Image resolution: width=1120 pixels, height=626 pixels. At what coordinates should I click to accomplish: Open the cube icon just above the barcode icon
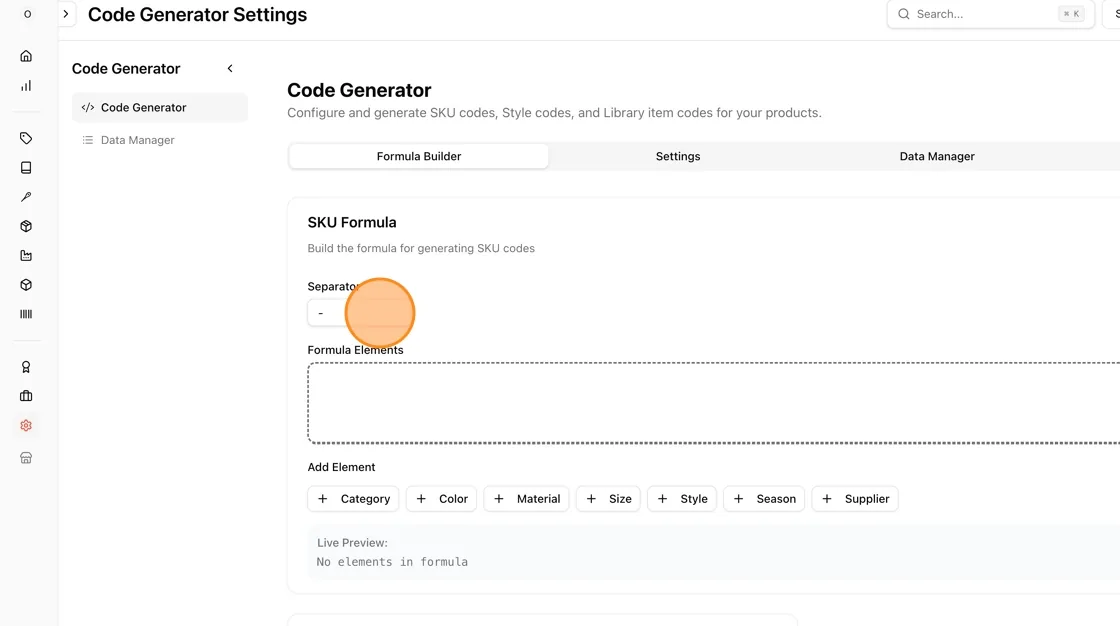point(26,284)
